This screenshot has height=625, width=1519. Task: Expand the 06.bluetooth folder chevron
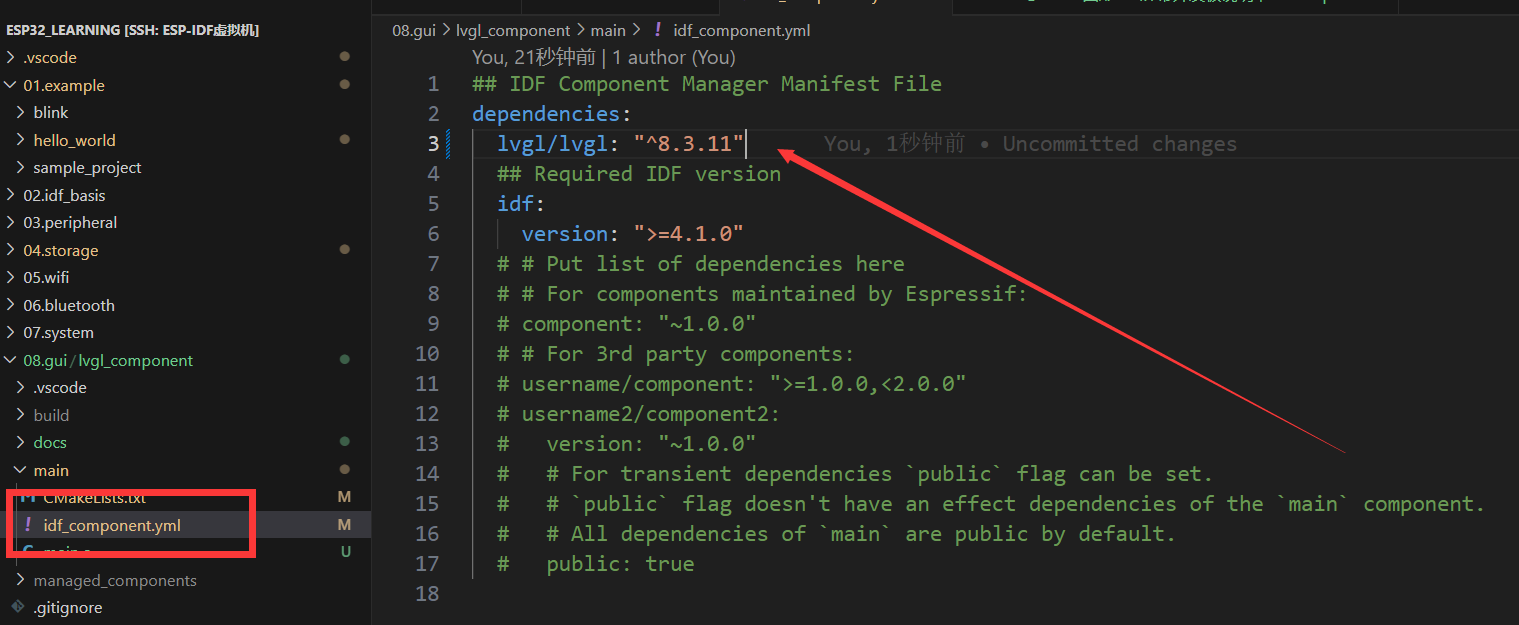(11, 305)
